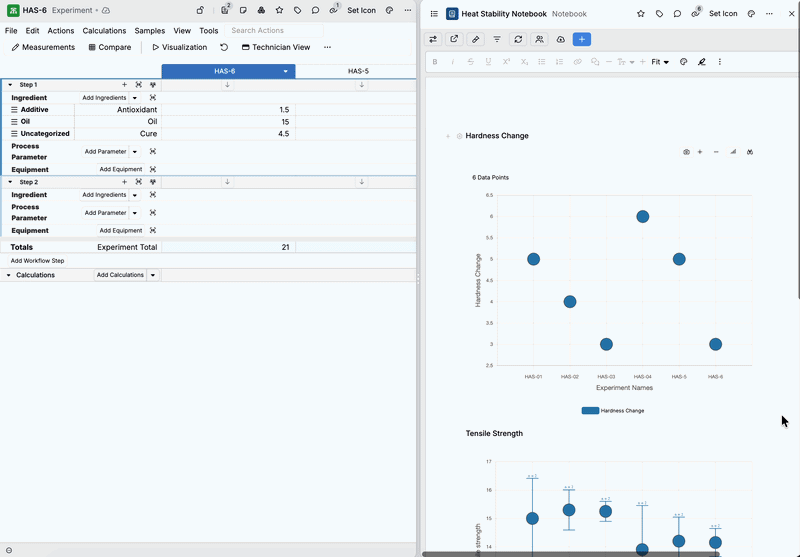
Task: Click the Technician View button
Action: tap(276, 47)
